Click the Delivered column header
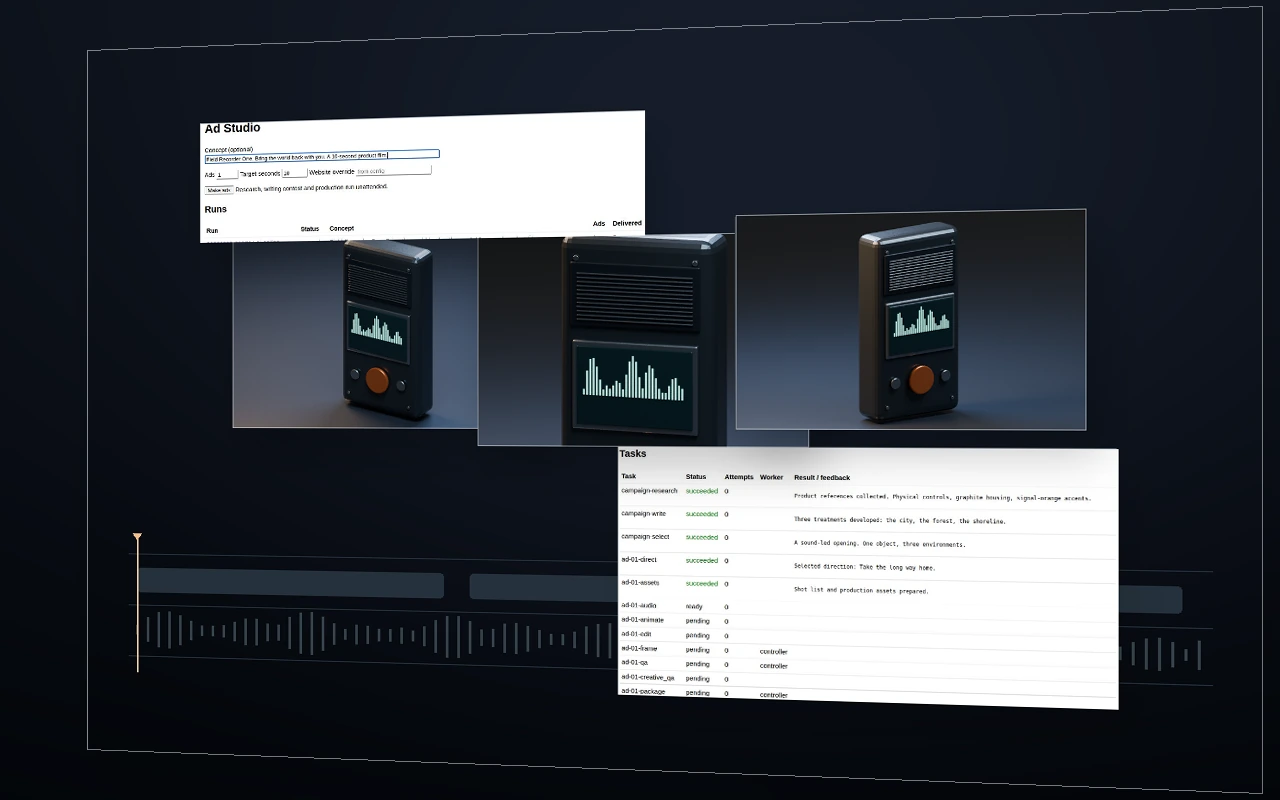1280x800 pixels. click(627, 224)
